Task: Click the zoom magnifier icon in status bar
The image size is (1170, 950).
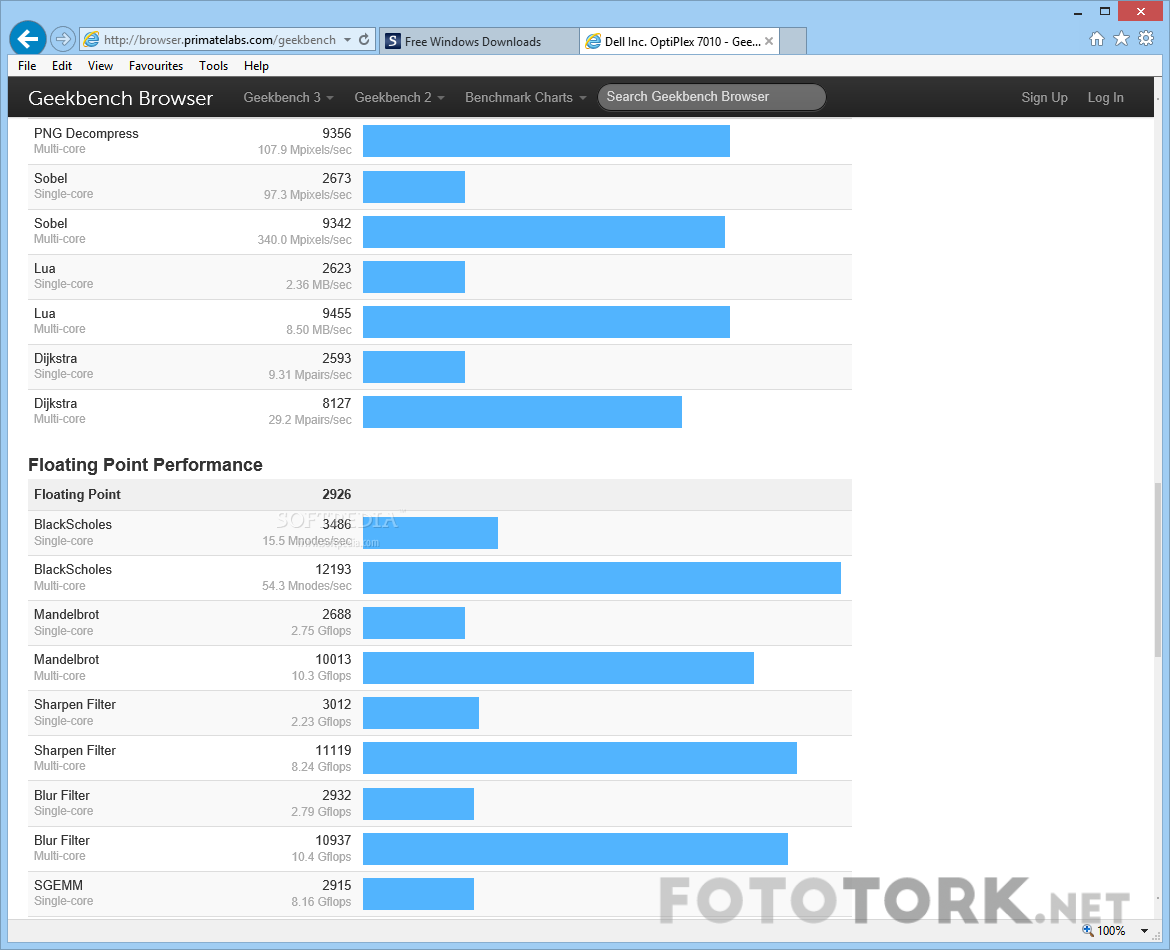Action: click(x=1088, y=930)
